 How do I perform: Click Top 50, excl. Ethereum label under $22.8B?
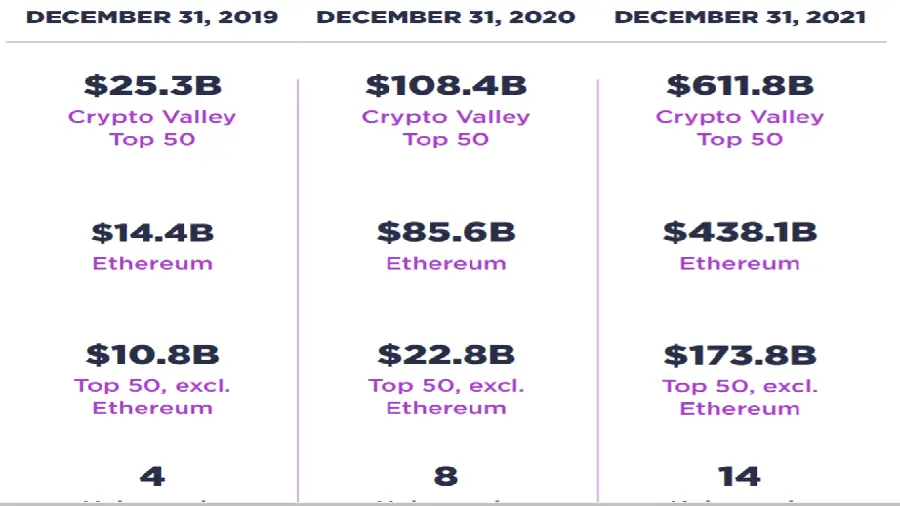[x=446, y=397]
